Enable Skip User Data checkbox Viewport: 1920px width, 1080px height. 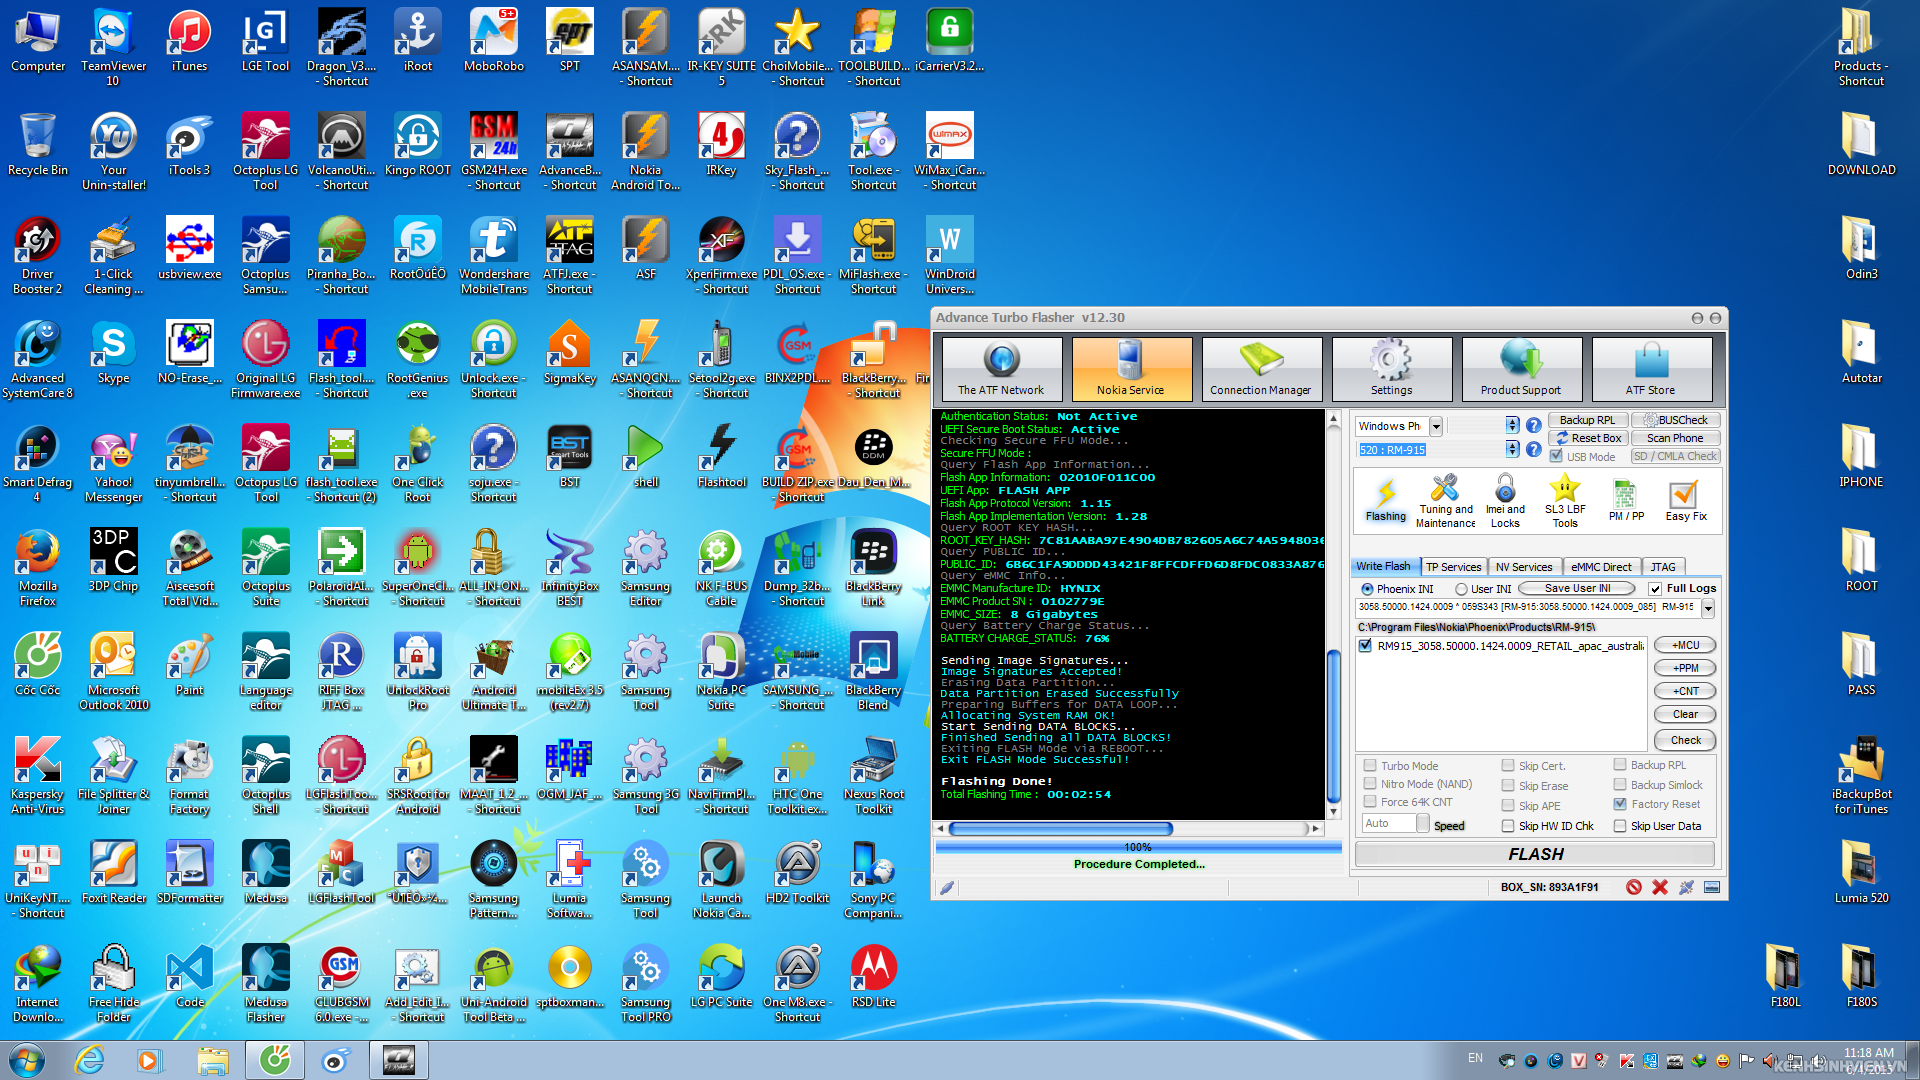(1620, 826)
